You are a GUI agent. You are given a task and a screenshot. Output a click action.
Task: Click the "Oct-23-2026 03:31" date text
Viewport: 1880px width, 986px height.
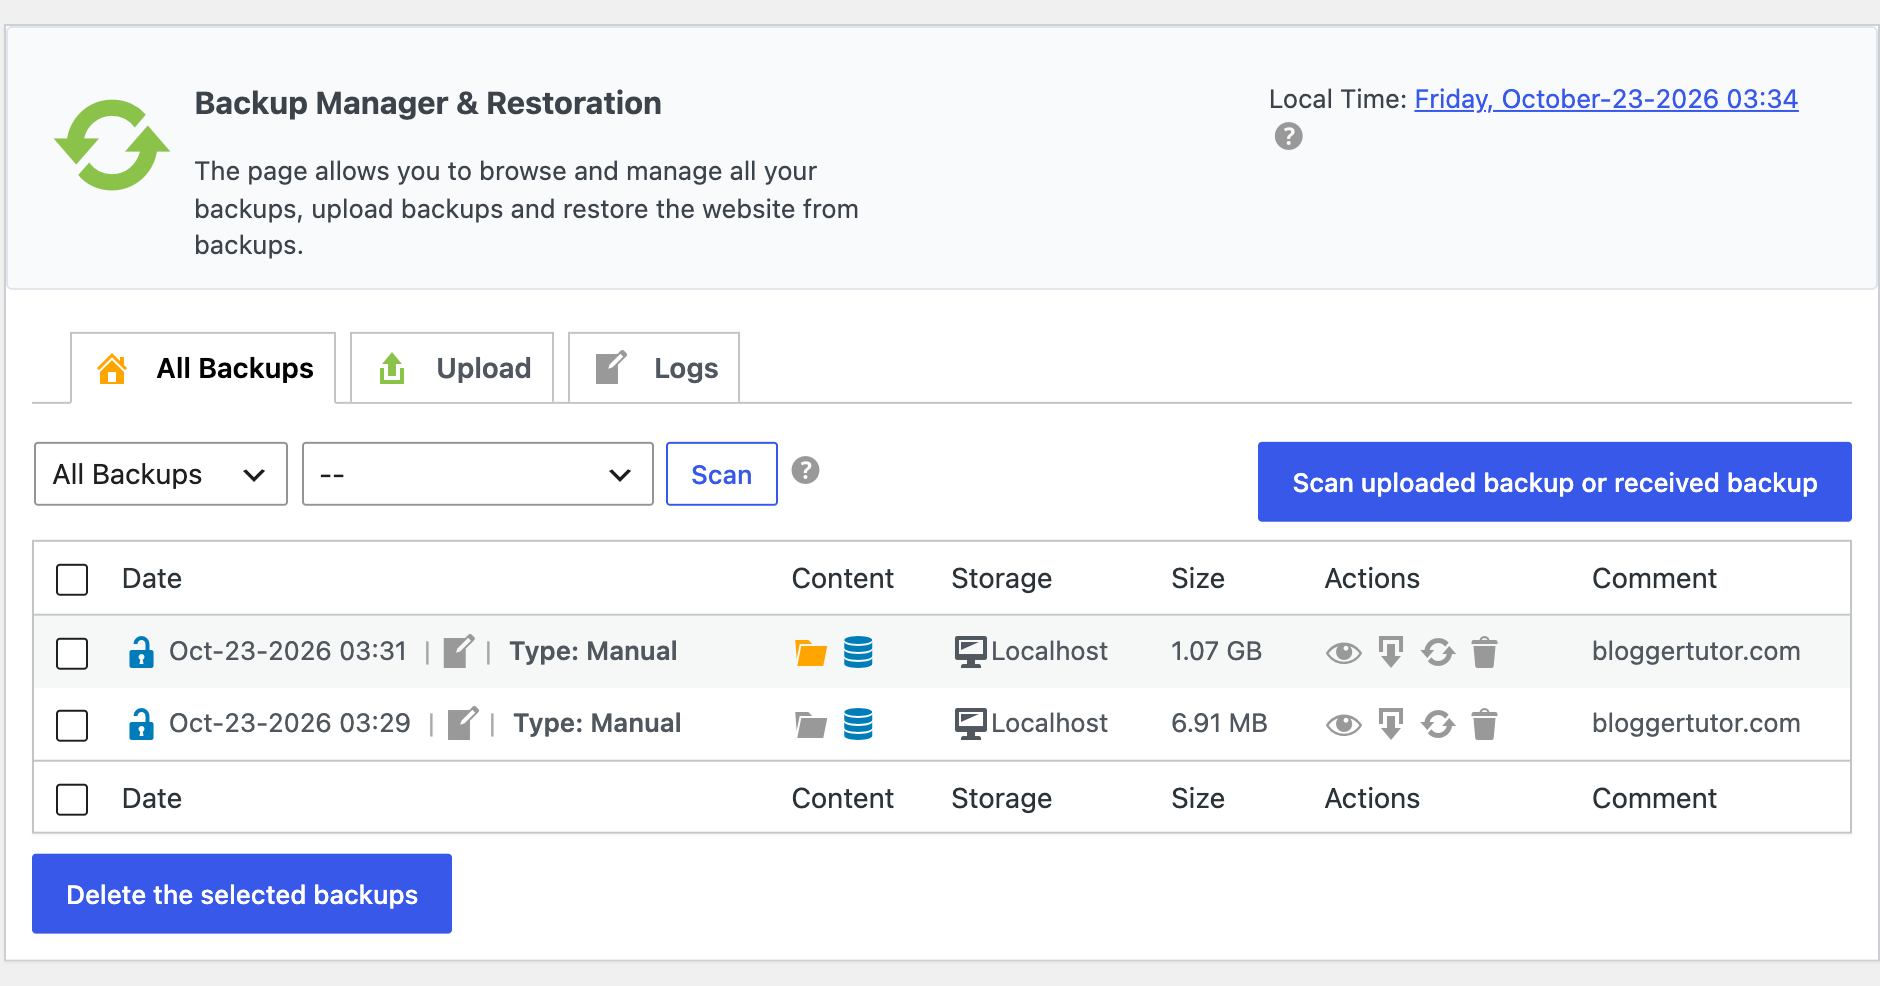click(288, 651)
